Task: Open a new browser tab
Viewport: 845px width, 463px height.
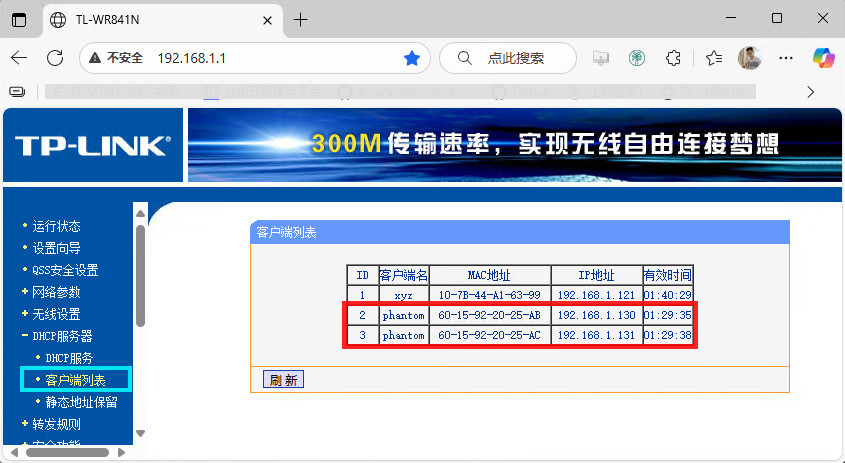Action: click(300, 20)
